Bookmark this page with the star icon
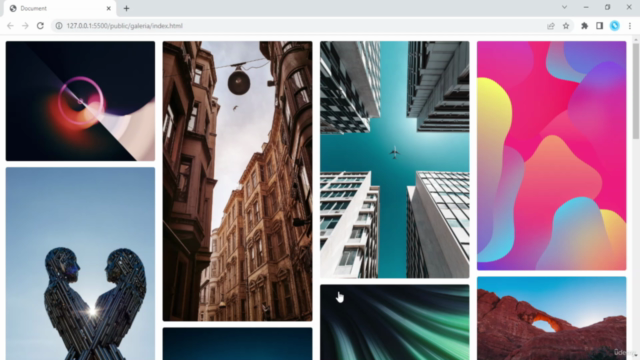This screenshot has height=360, width=640. click(566, 26)
